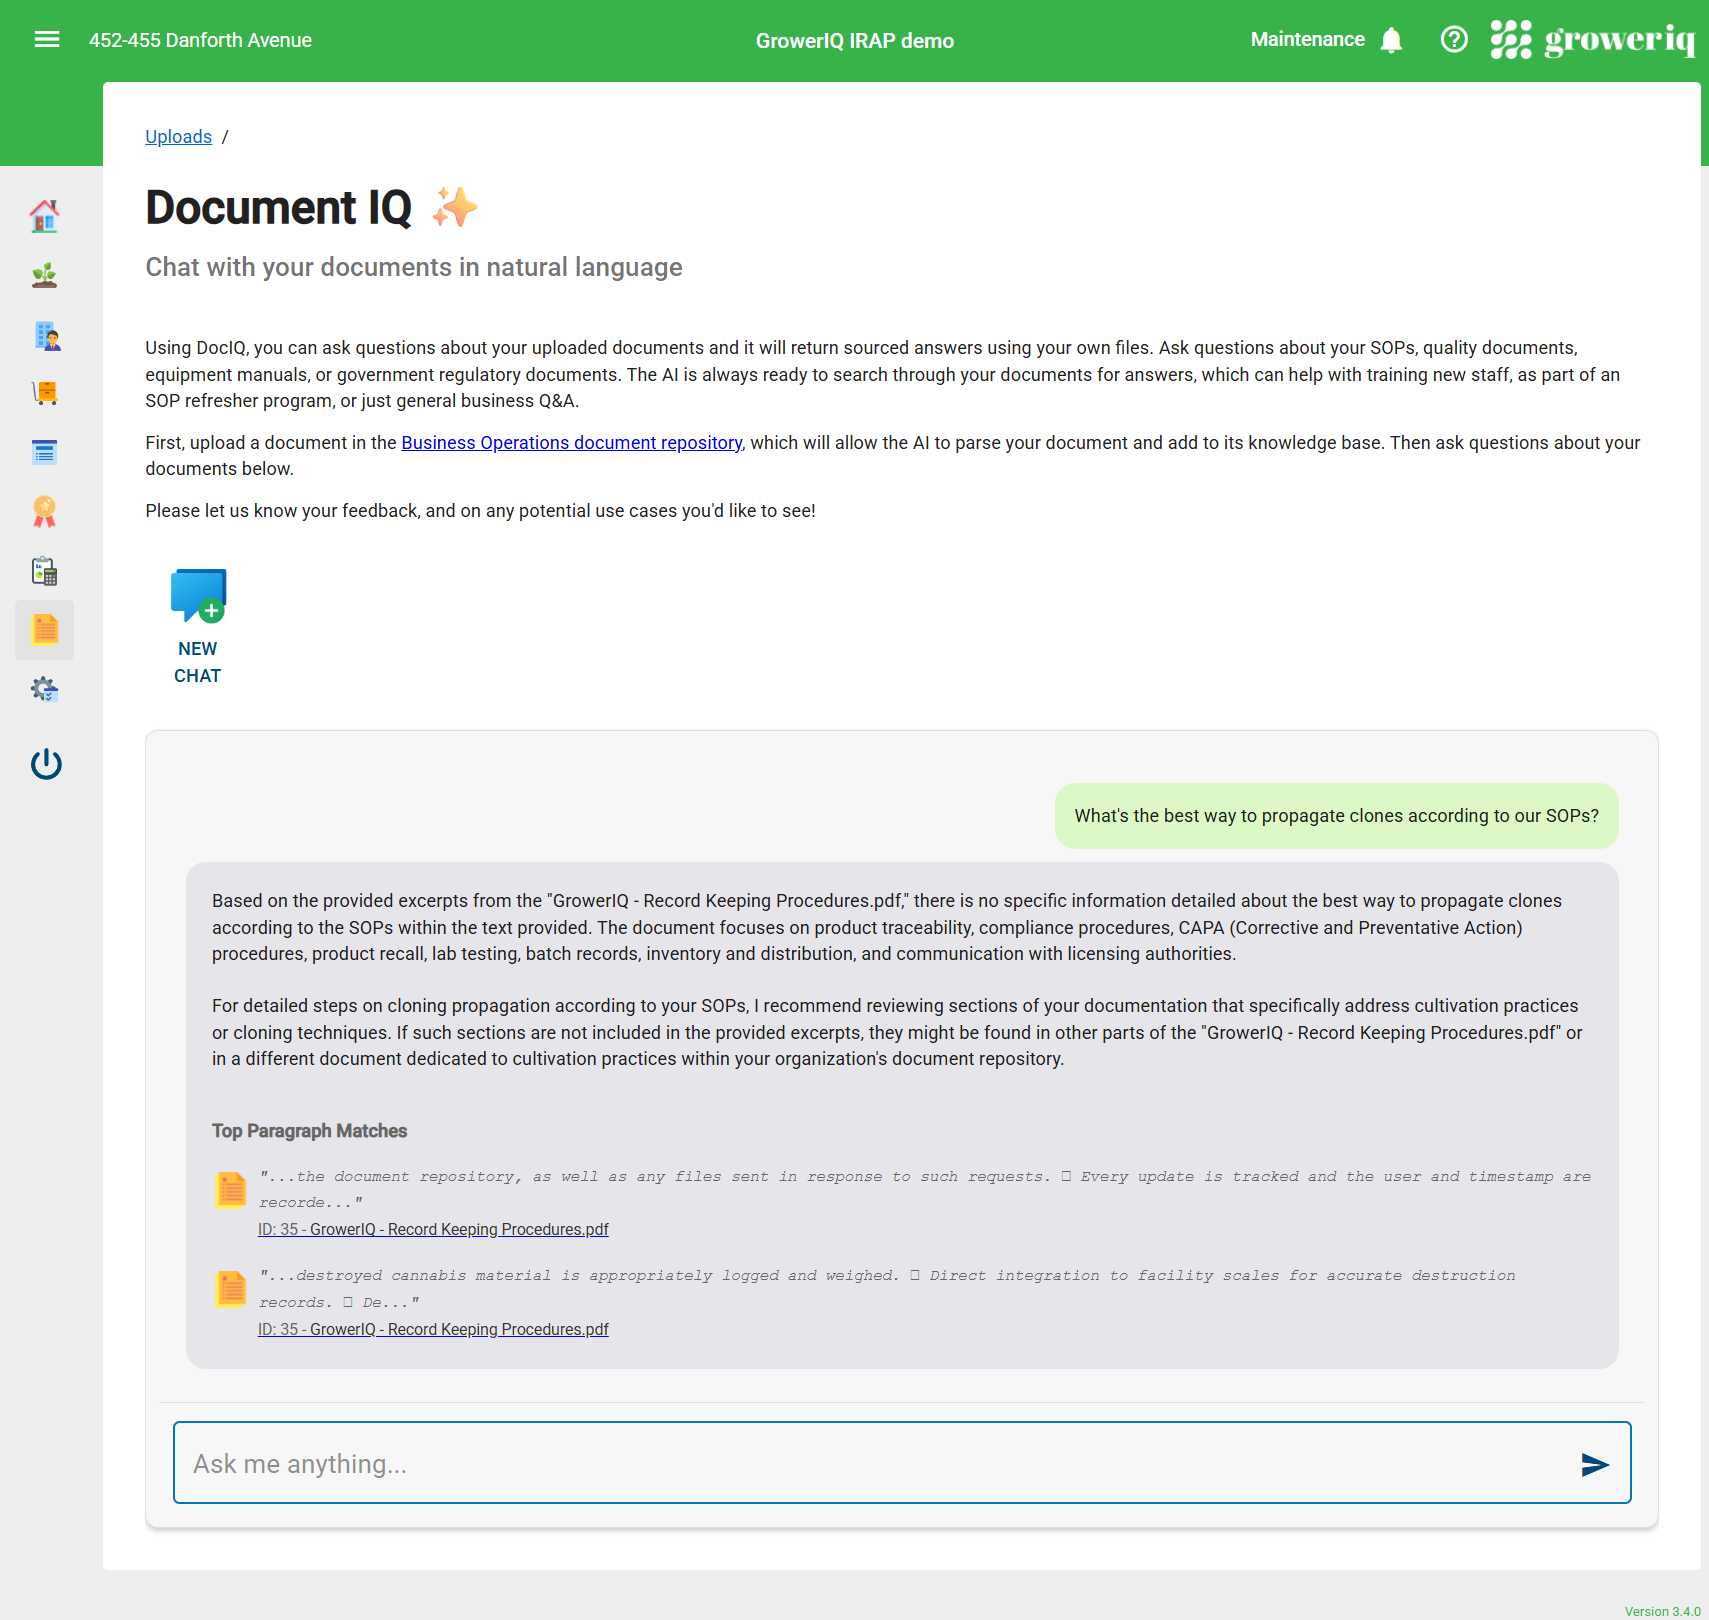Click the second paragraph match document icon

point(232,1289)
